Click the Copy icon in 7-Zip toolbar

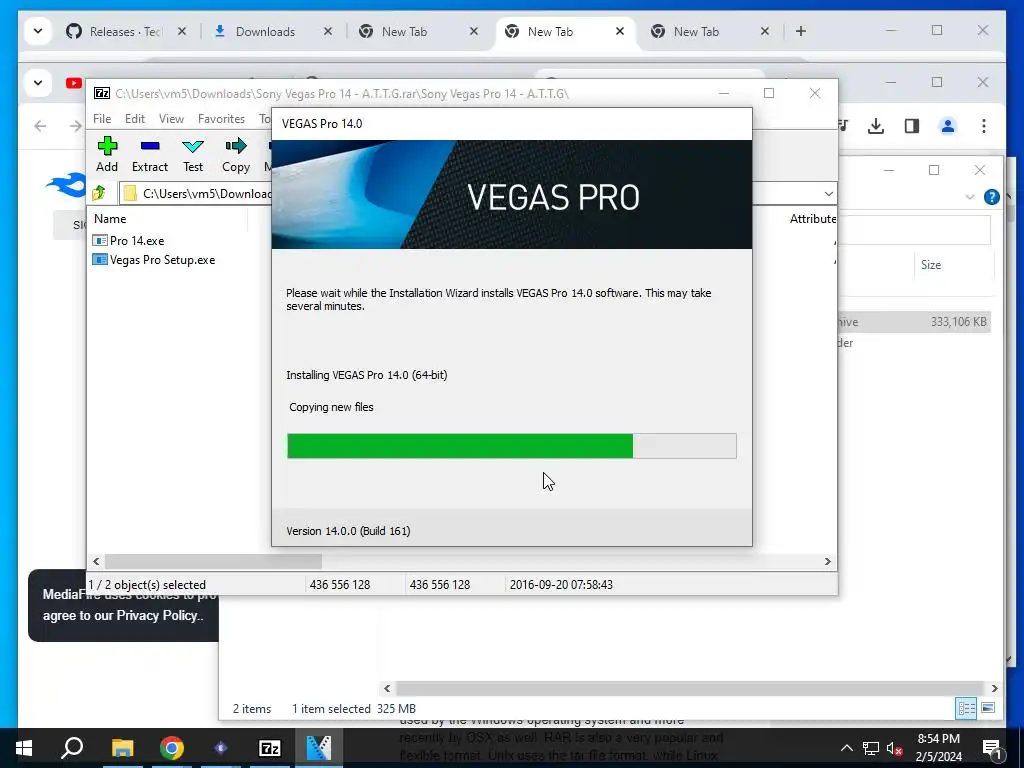coord(236,146)
